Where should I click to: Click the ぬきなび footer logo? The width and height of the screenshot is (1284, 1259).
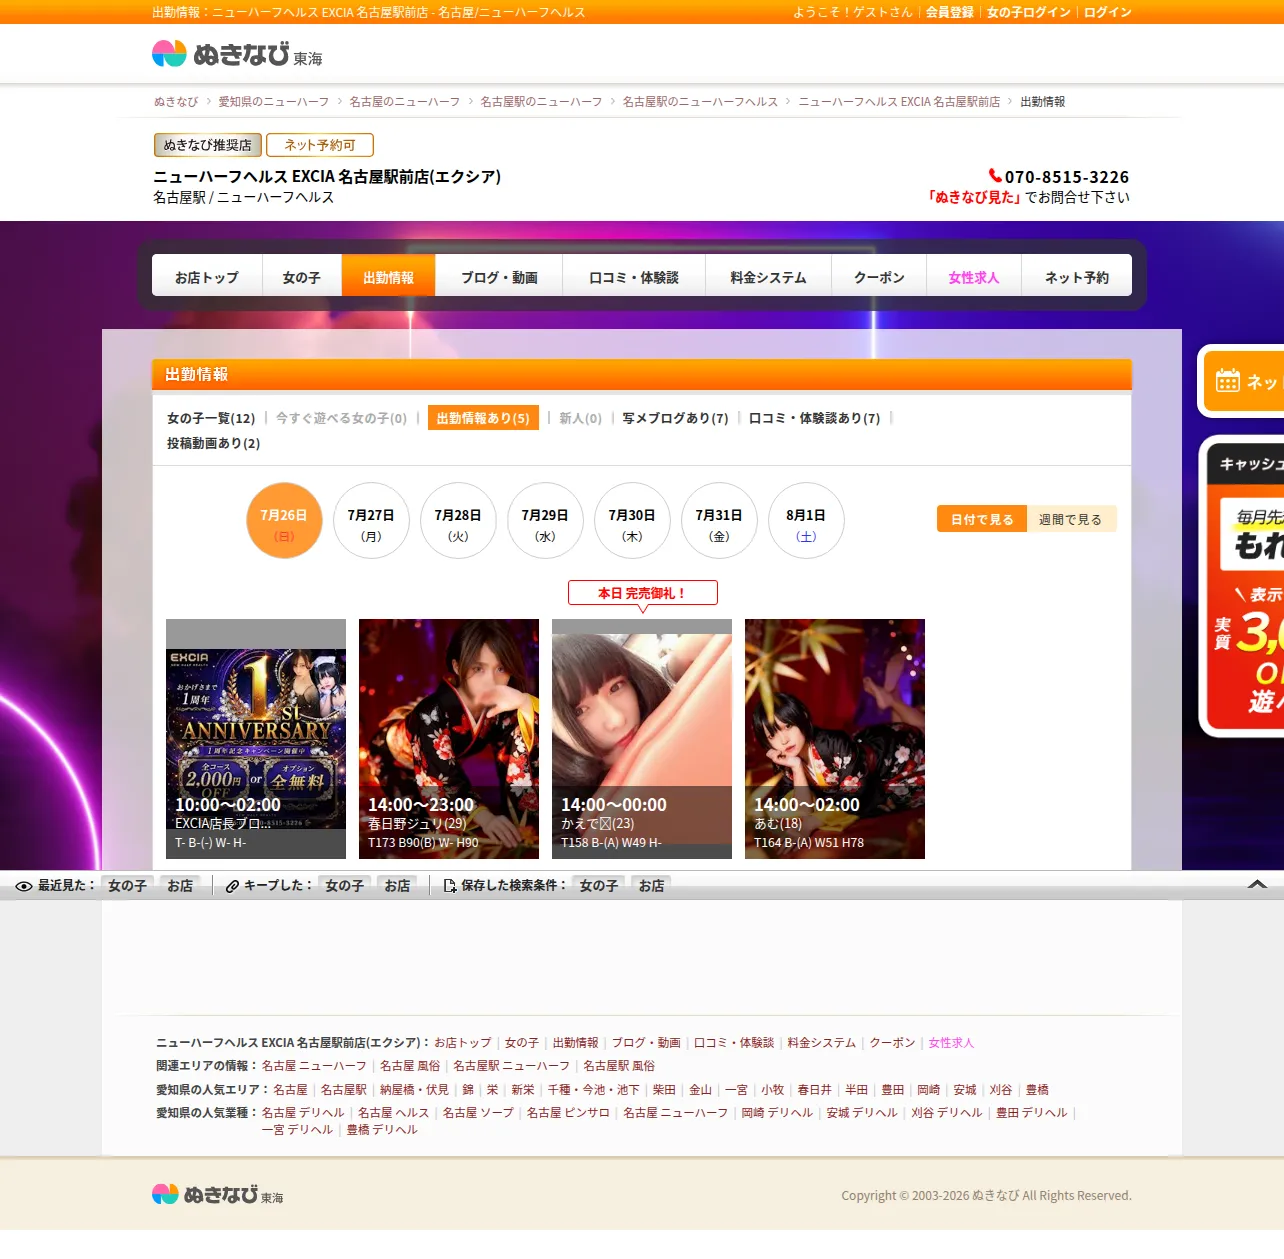pos(217,1194)
